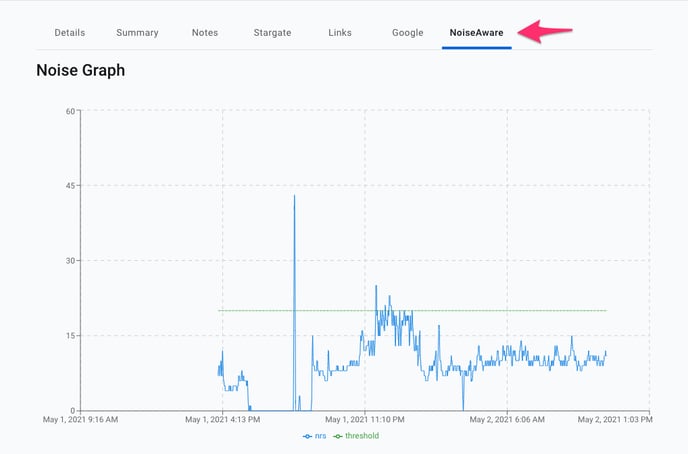Switch to the Summary tab
Image resolution: width=688 pixels, height=454 pixels.
point(137,32)
